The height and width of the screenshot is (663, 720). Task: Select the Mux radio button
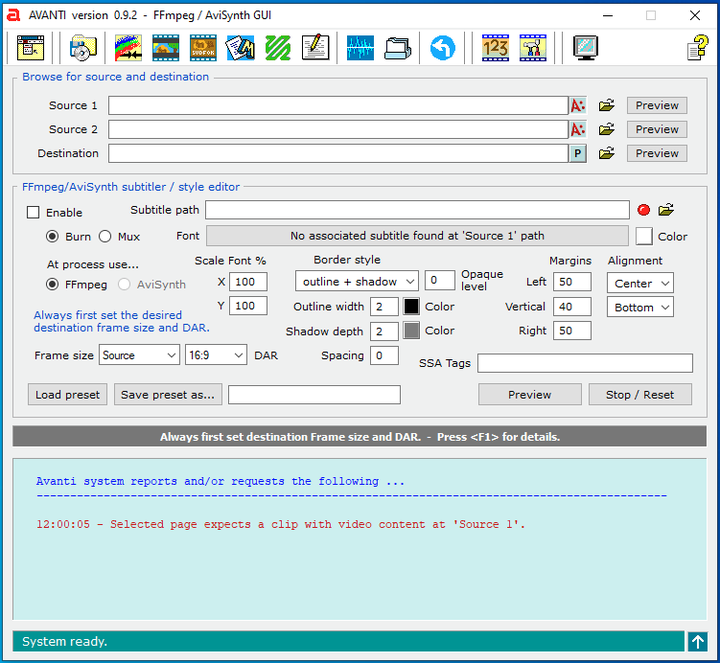(105, 237)
